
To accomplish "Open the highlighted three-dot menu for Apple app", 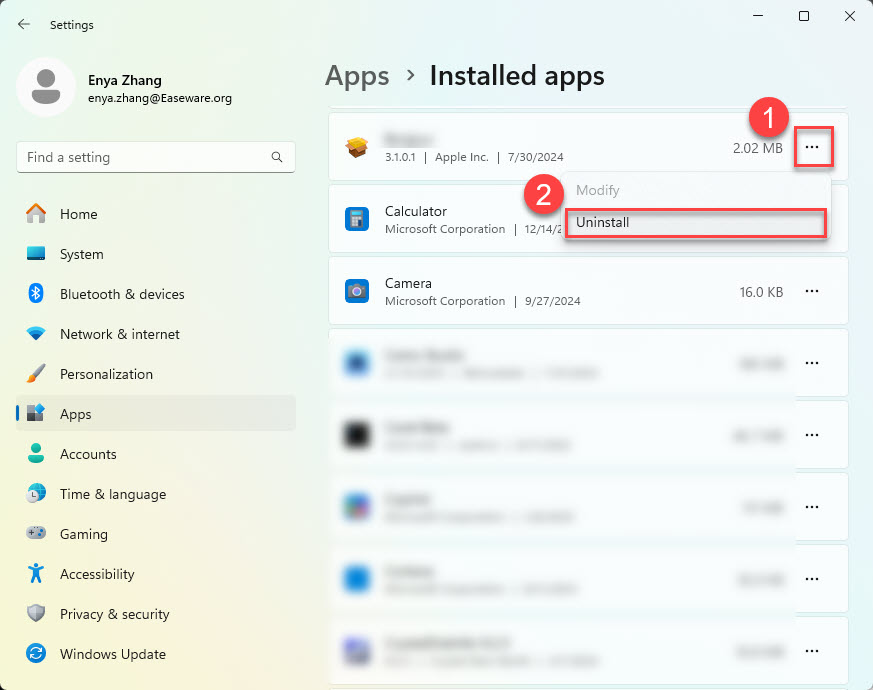I will [812, 147].
